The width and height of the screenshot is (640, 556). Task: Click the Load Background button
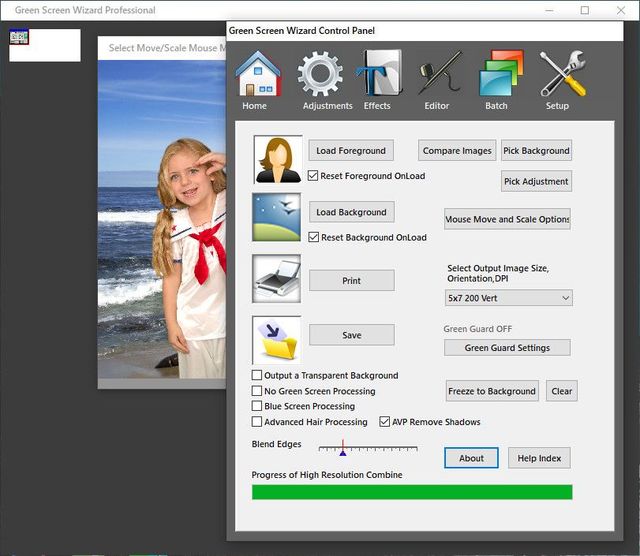(351, 212)
